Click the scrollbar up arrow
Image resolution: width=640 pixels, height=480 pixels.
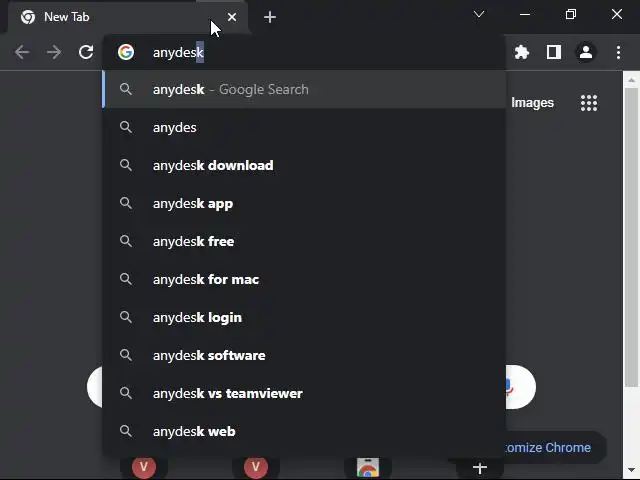pos(631,80)
